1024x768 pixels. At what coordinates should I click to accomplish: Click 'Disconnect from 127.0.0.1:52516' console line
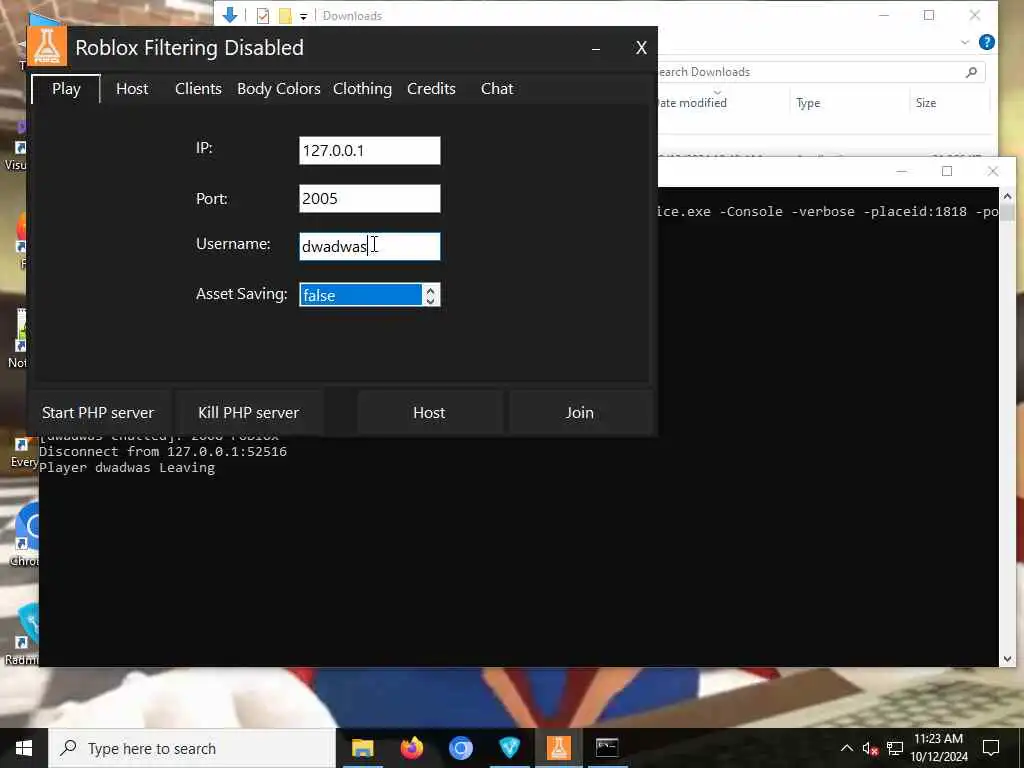pyautogui.click(x=163, y=451)
